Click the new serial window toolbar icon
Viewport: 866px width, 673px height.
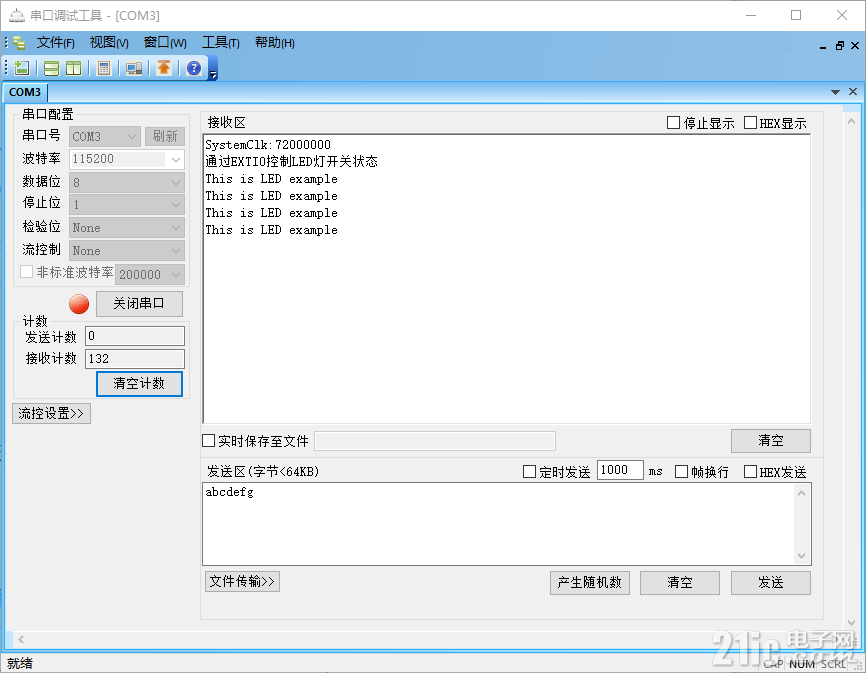click(22, 68)
